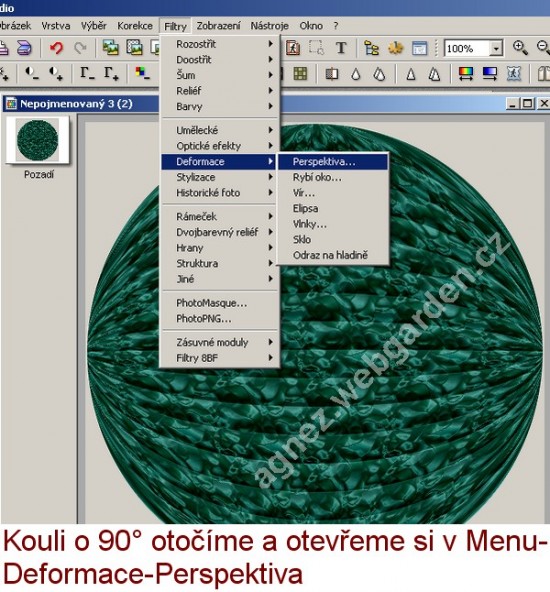This screenshot has height=592, width=550.
Task: Click the water drop blur icon
Action: (356, 74)
